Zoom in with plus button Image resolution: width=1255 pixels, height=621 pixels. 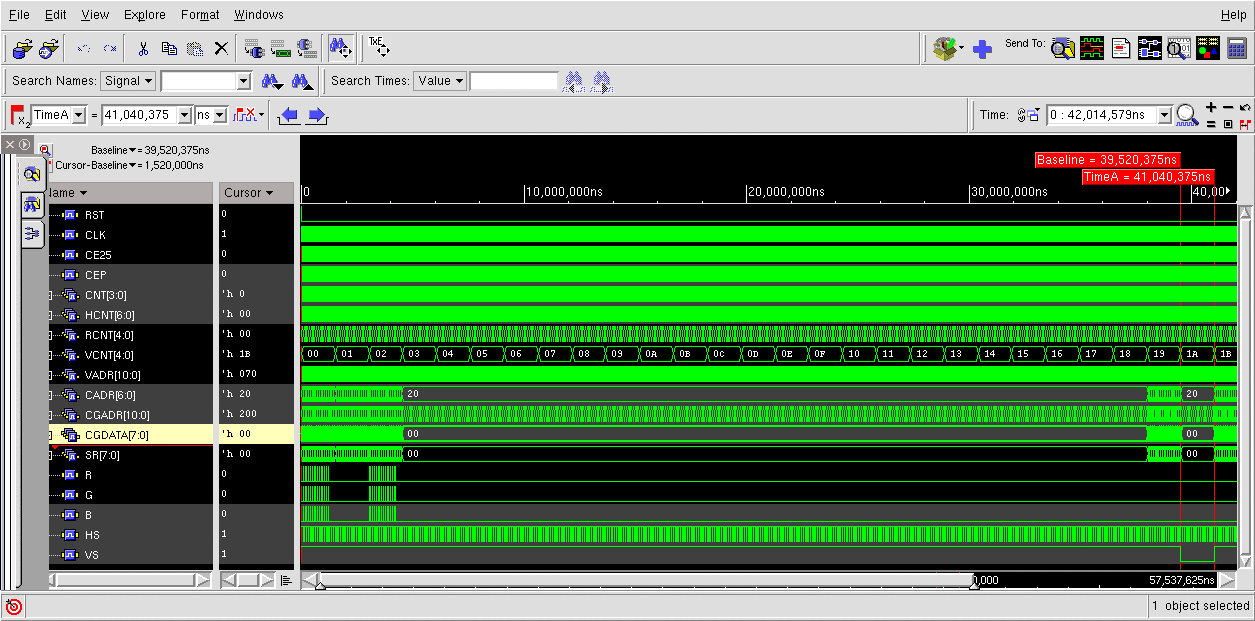coord(1211,107)
